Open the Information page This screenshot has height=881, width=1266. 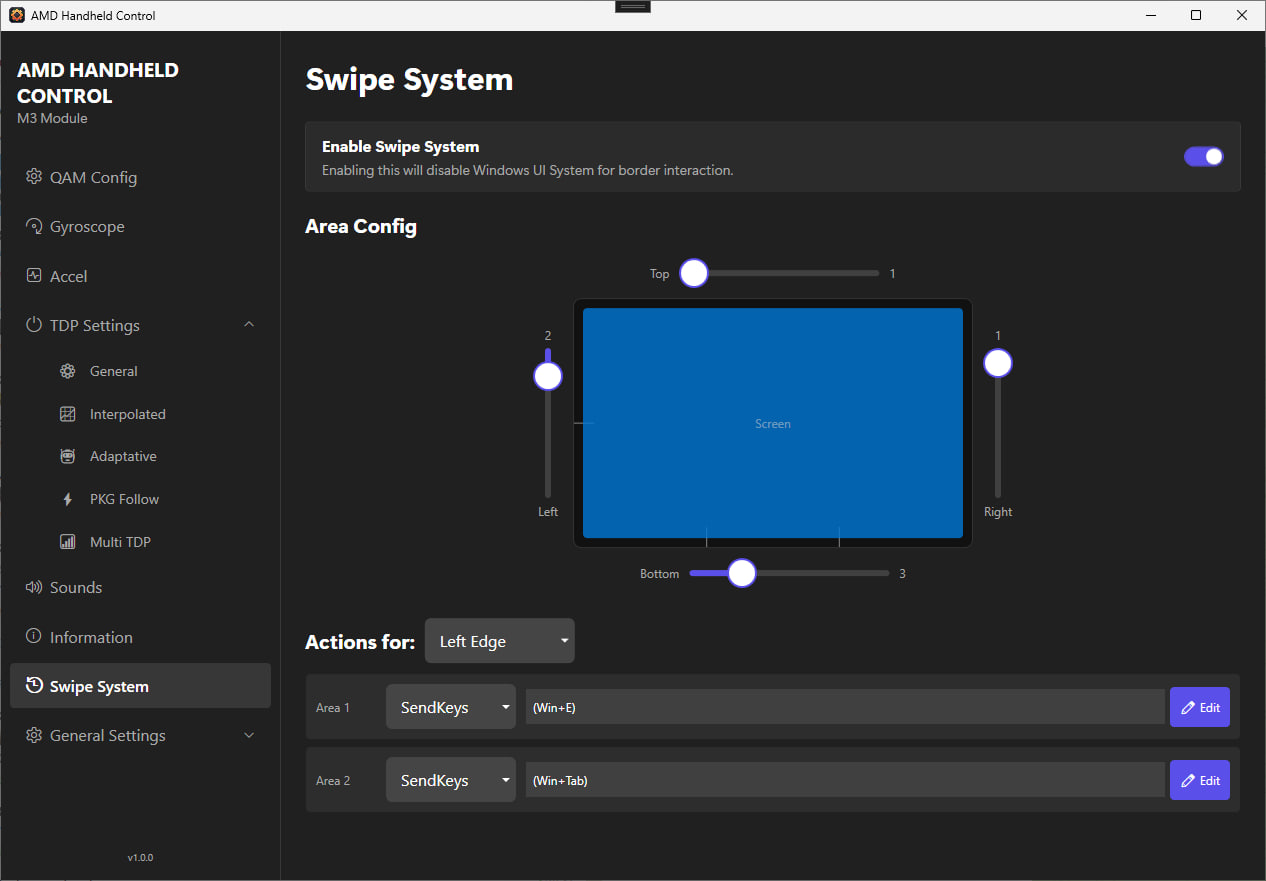pos(140,637)
